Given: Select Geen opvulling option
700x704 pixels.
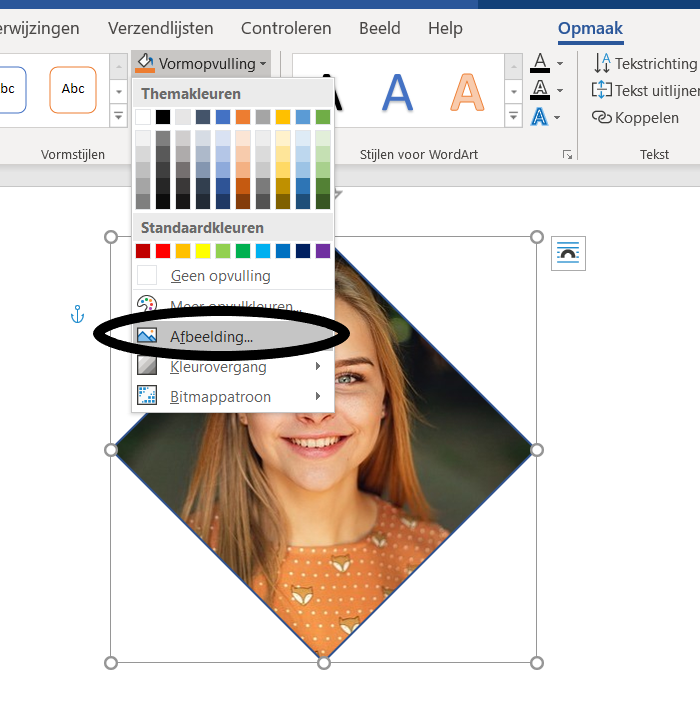Looking at the screenshot, I should [220, 275].
